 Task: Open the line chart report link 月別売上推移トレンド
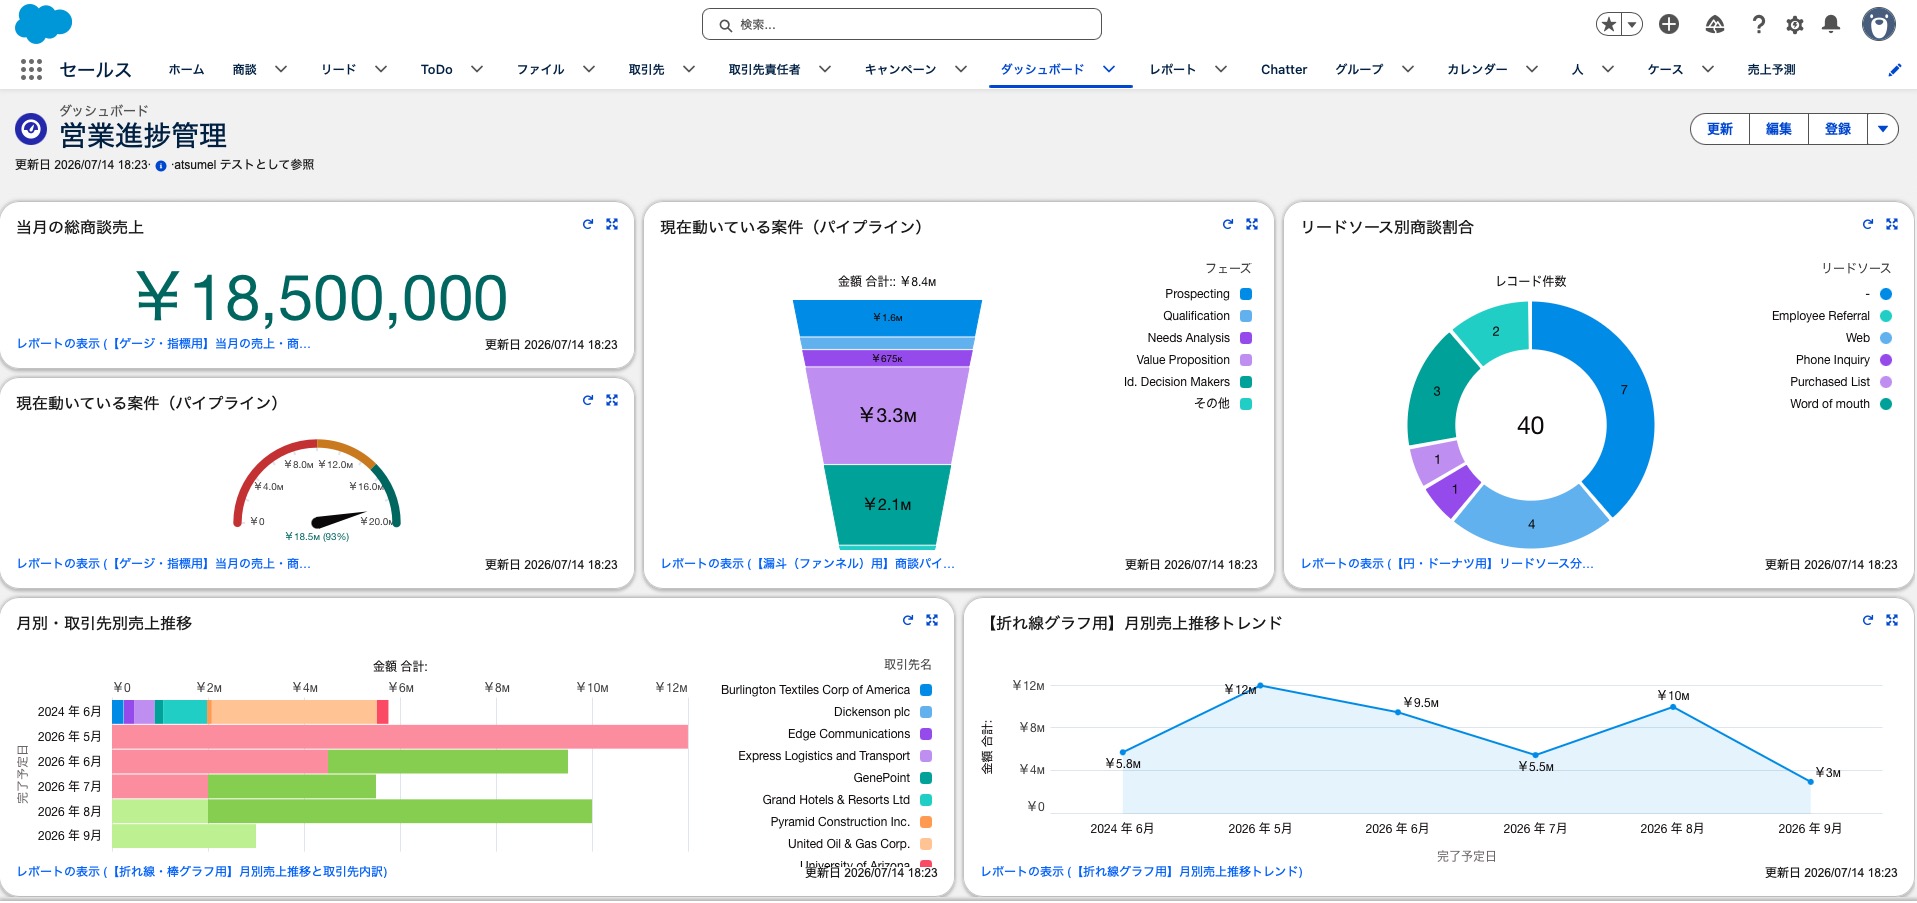click(x=1142, y=871)
